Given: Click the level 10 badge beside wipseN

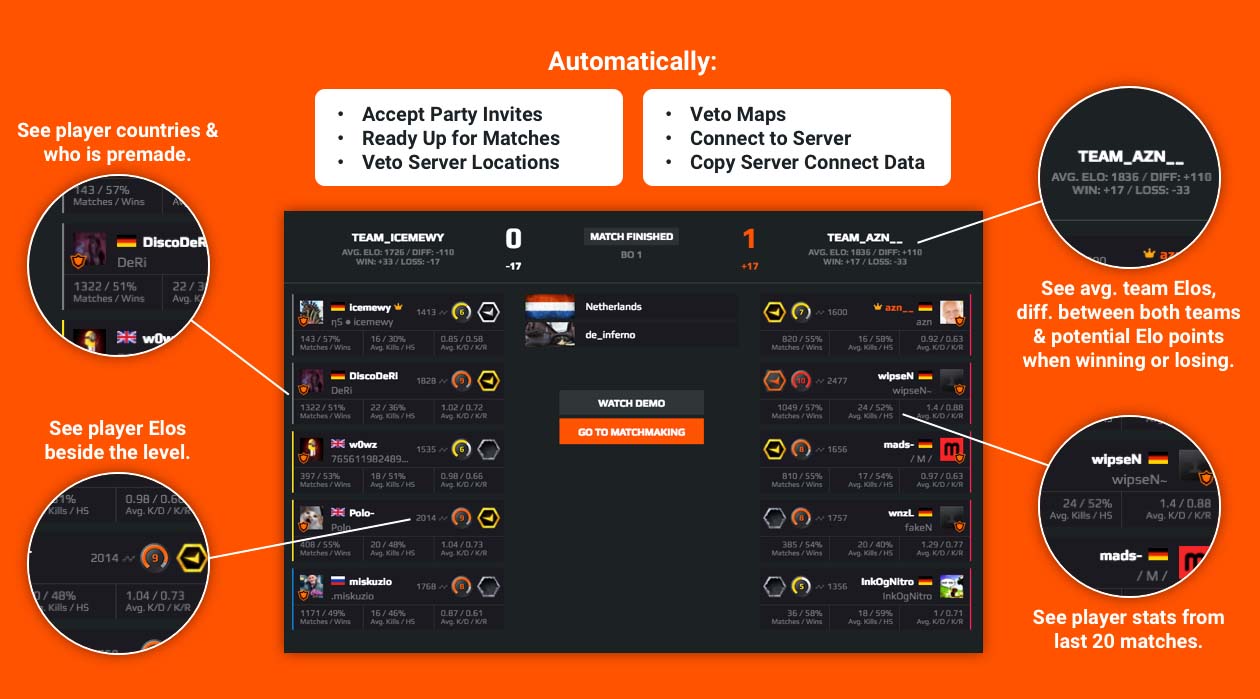Looking at the screenshot, I should tap(802, 380).
